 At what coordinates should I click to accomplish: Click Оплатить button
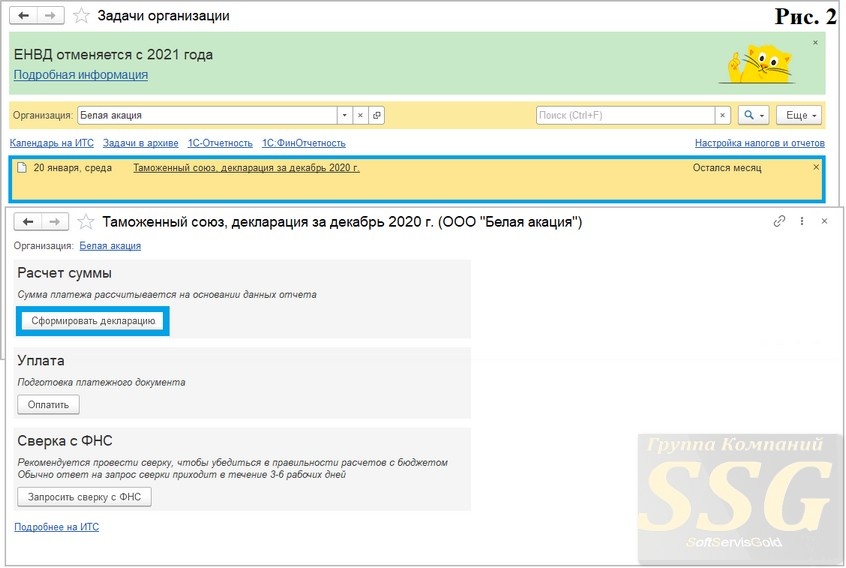(x=48, y=405)
